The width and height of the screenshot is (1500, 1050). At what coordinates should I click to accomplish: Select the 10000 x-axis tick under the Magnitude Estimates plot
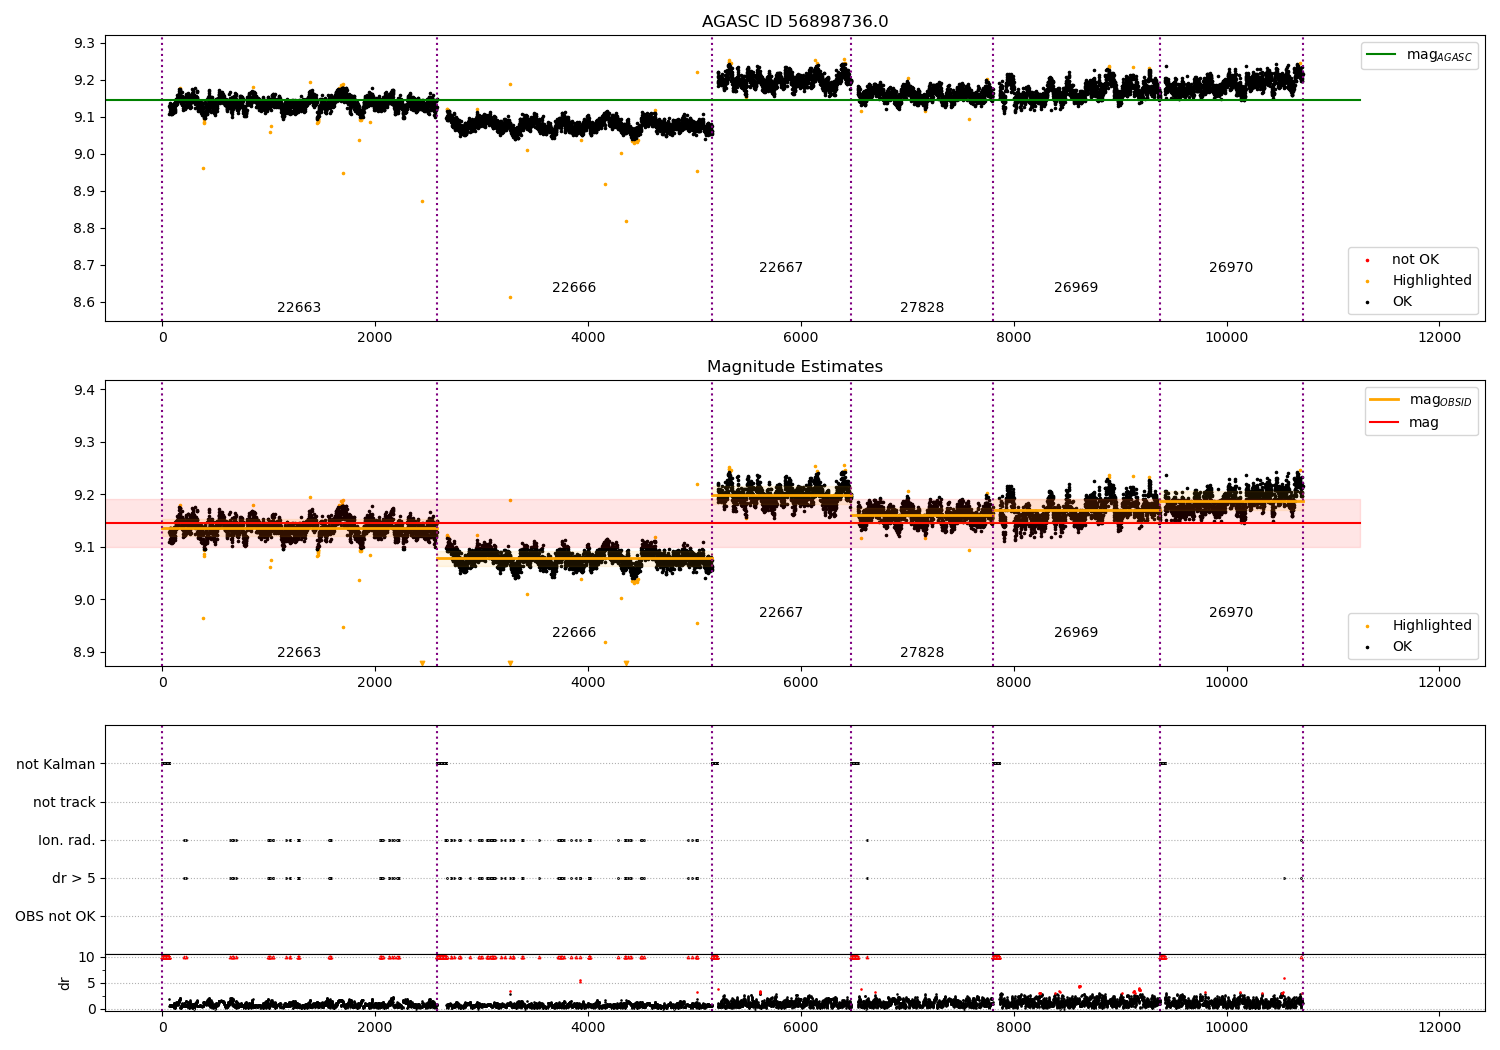click(x=1227, y=683)
